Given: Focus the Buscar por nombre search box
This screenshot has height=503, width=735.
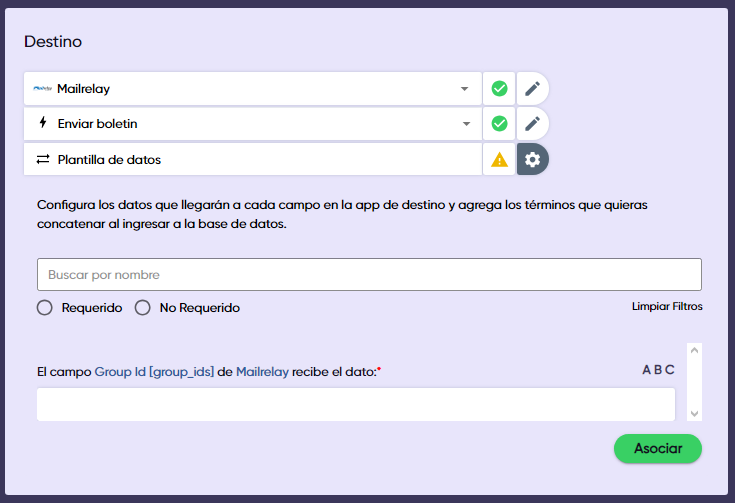Looking at the screenshot, I should tap(368, 274).
